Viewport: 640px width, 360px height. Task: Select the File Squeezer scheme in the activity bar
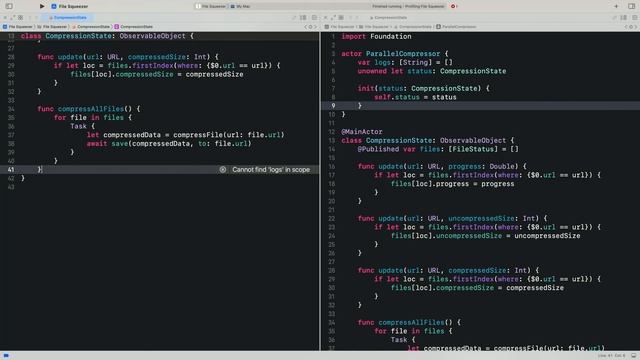(x=211, y=7)
